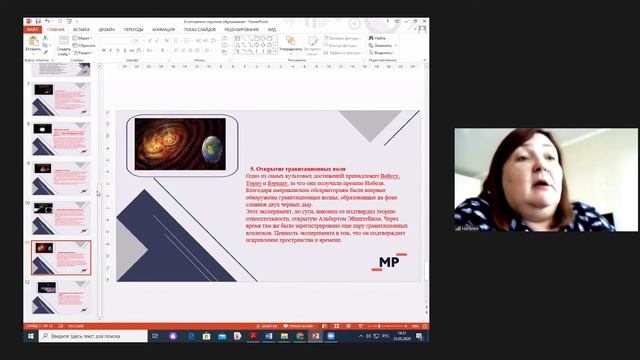
Task: Click the Найти find button
Action: (377, 38)
